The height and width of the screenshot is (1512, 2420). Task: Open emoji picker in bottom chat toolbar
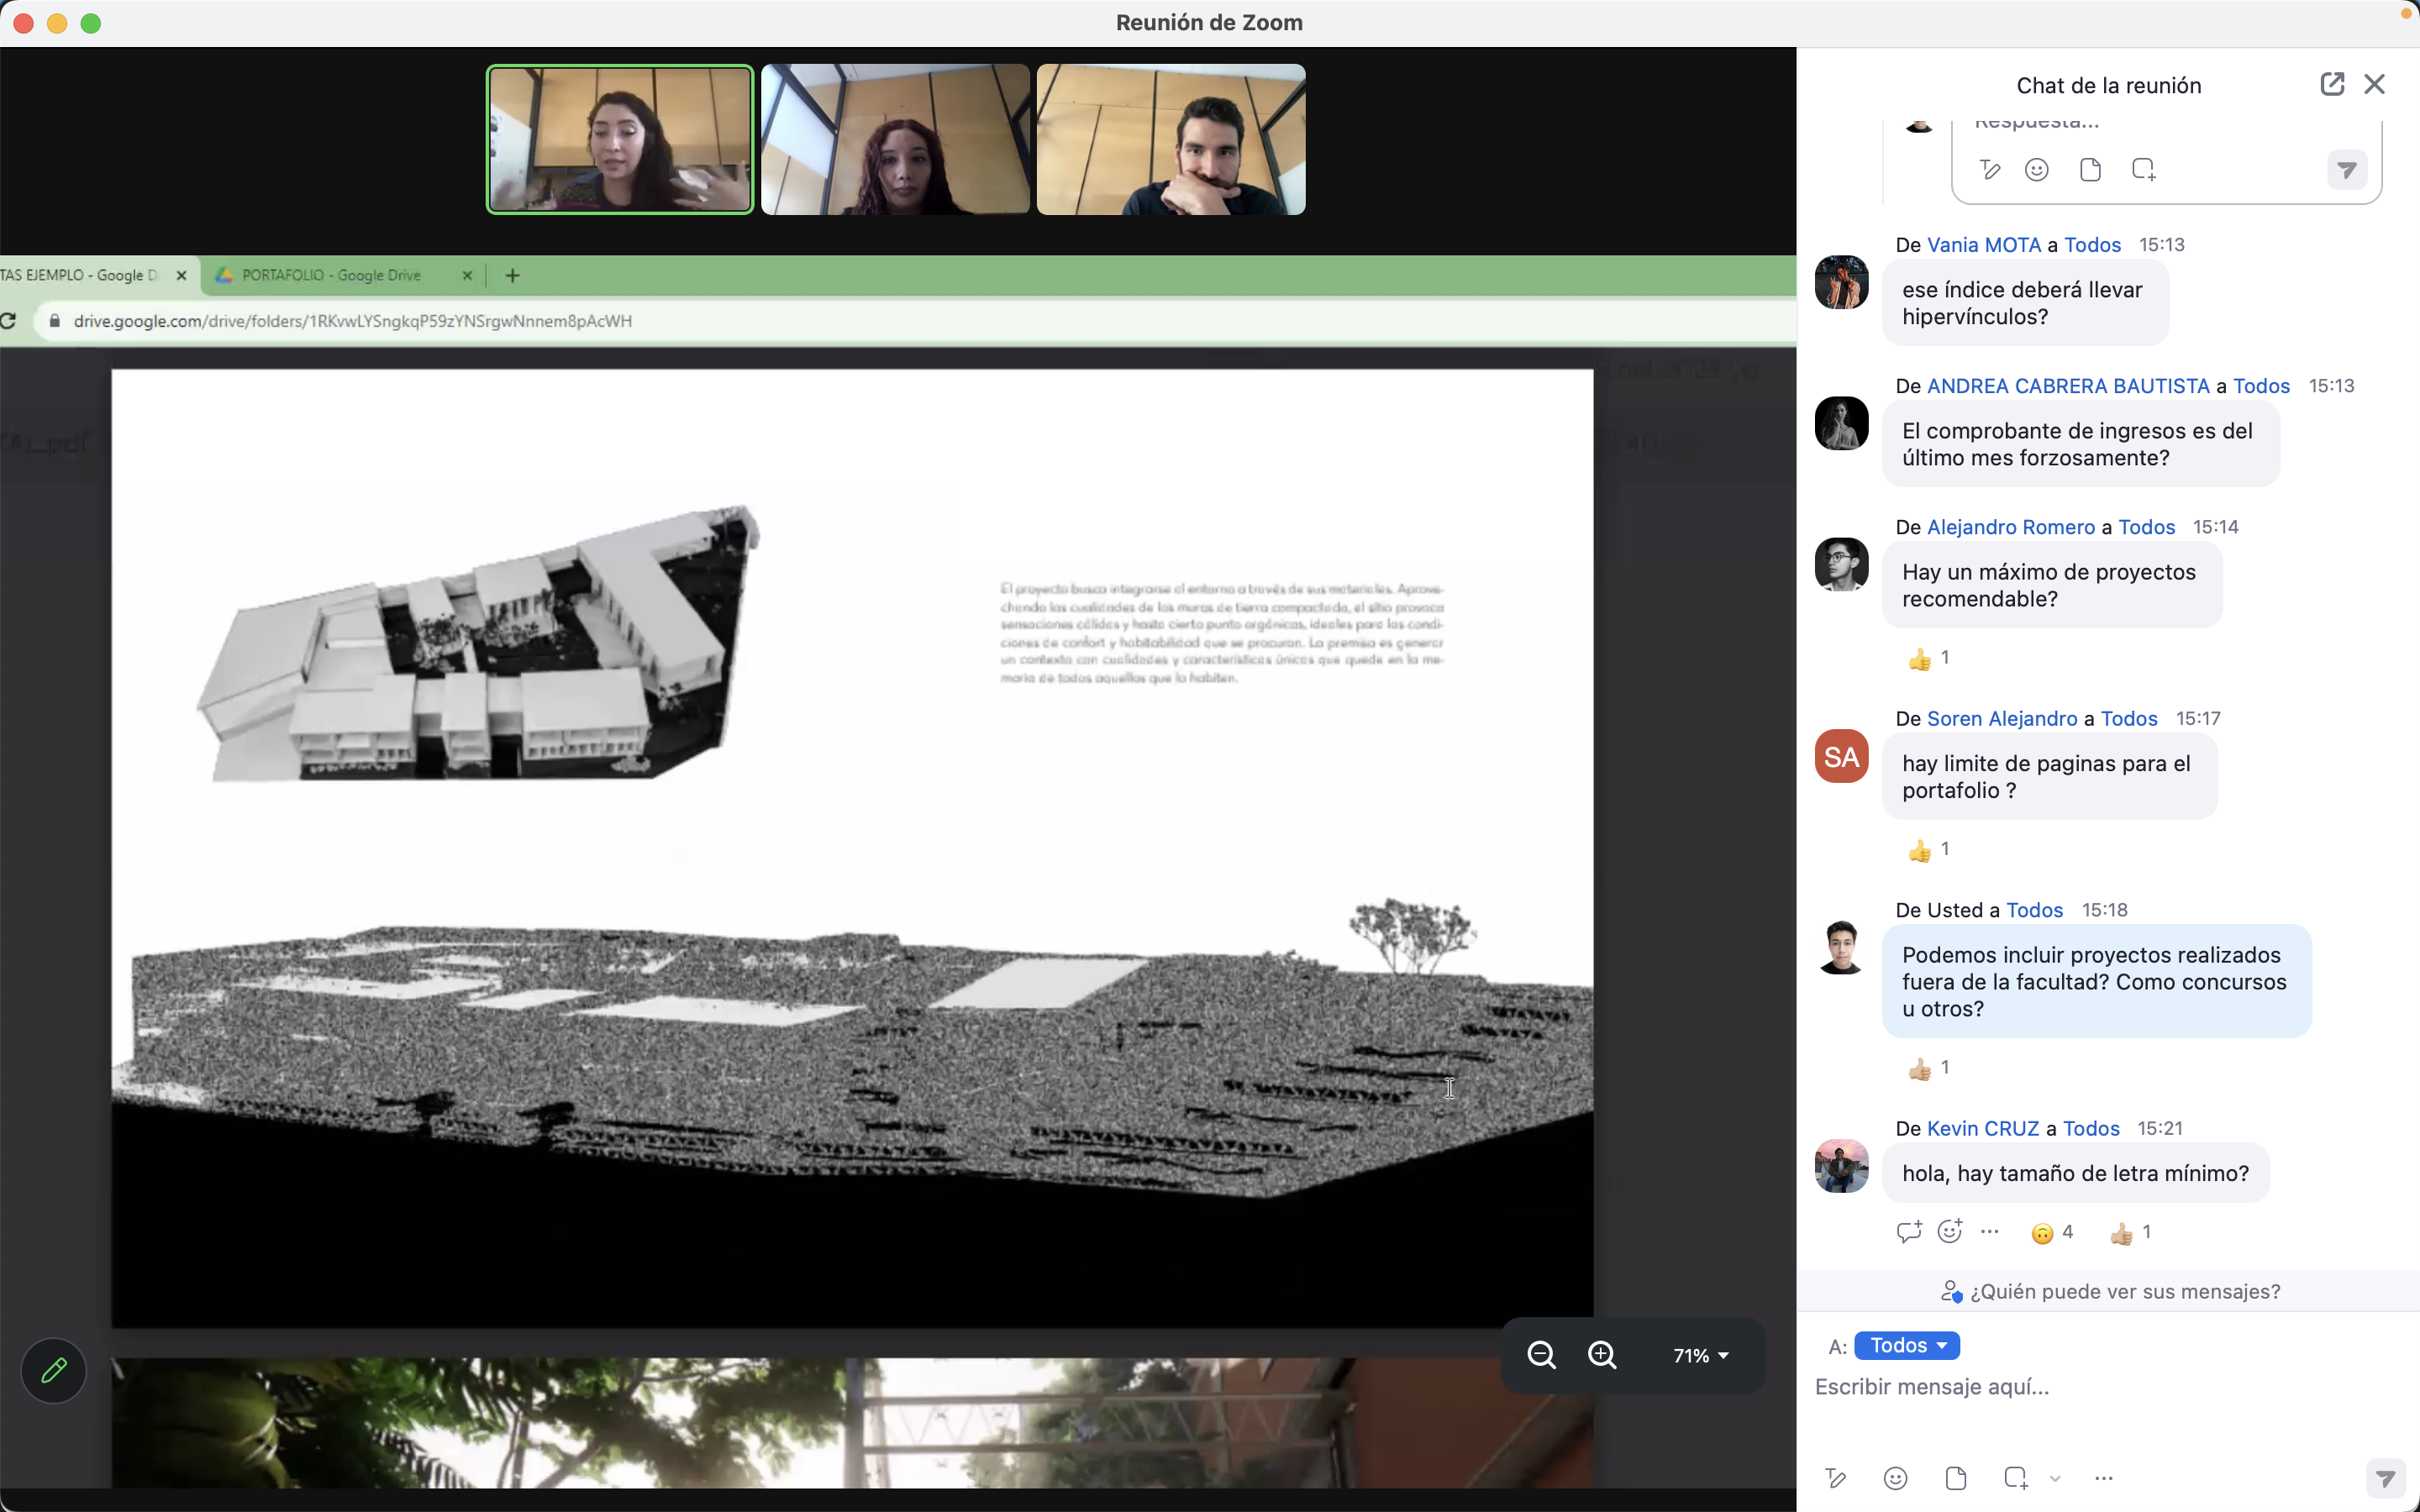(x=1895, y=1478)
